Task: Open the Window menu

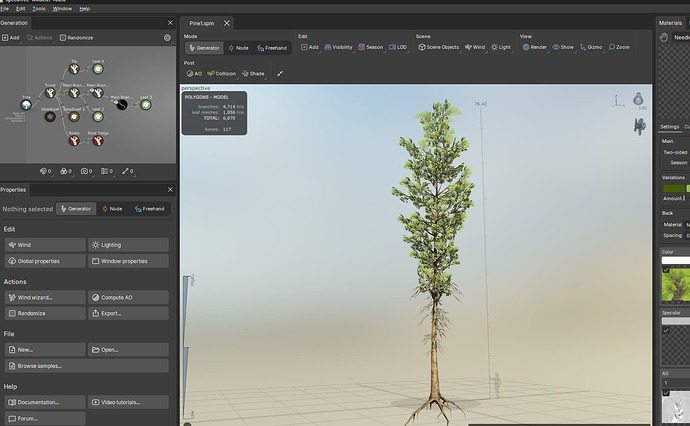Action: click(62, 8)
